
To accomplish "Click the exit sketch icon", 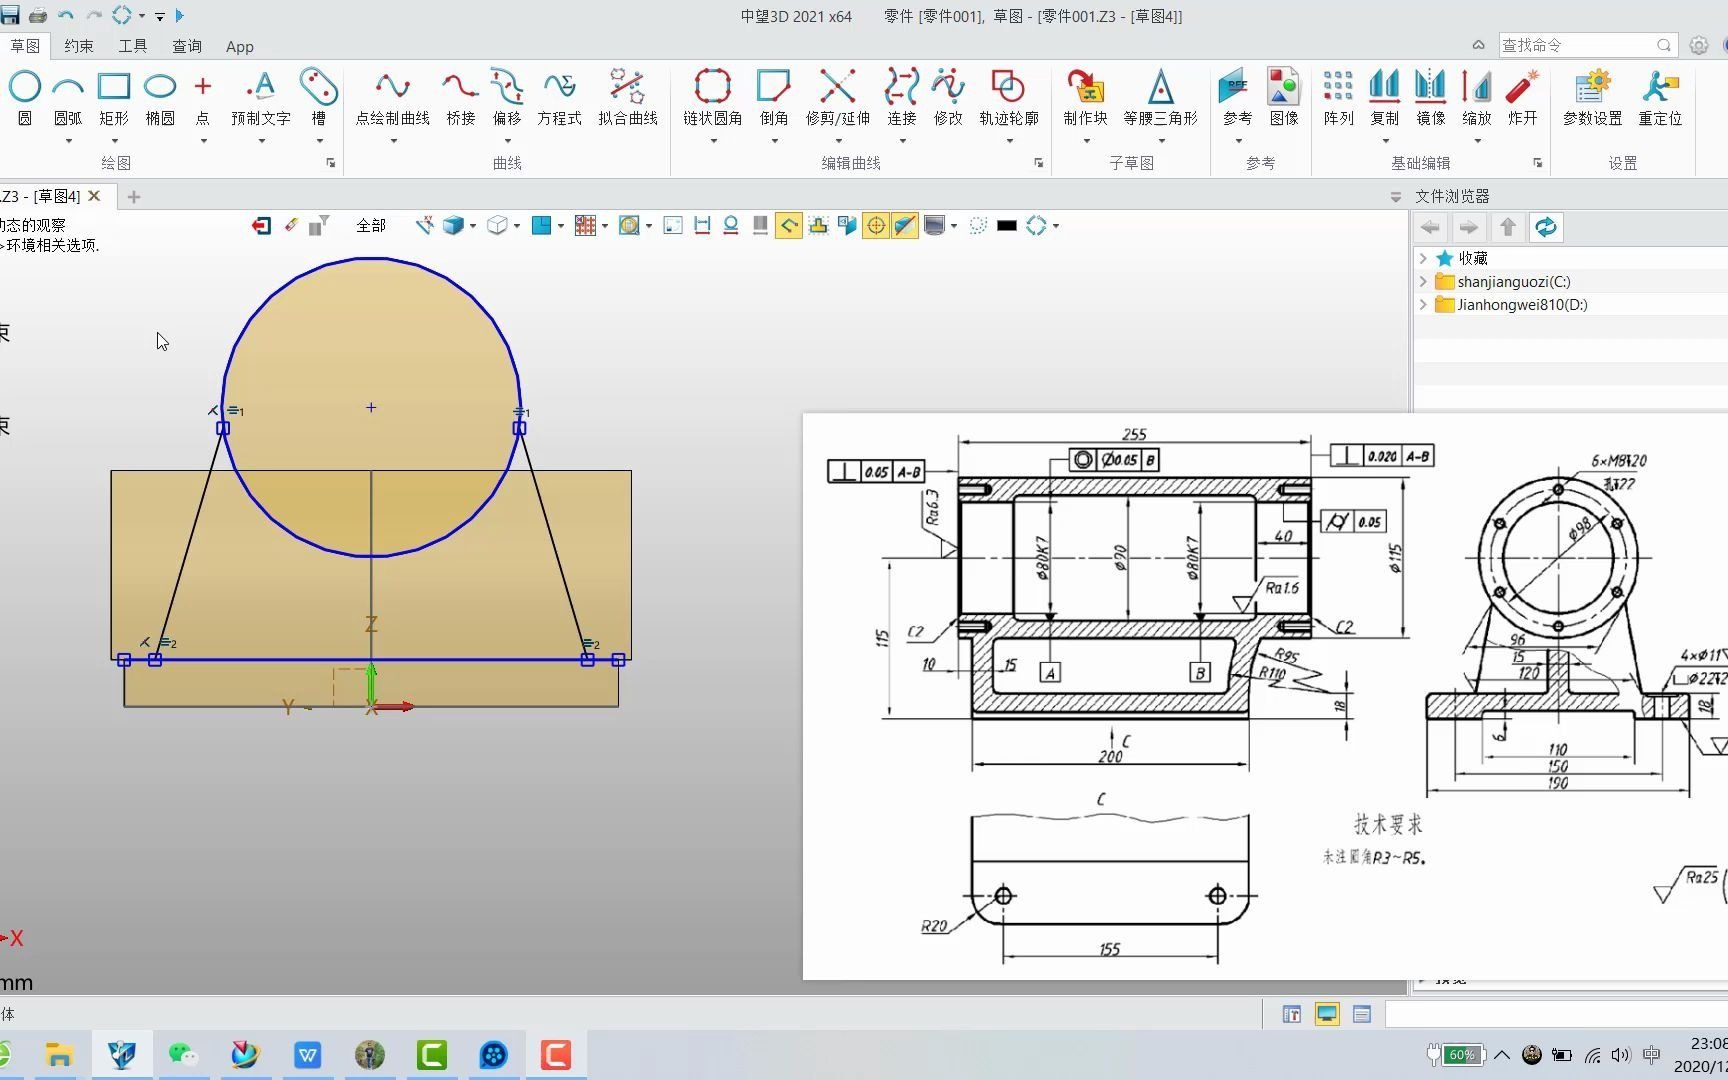I will 261,226.
